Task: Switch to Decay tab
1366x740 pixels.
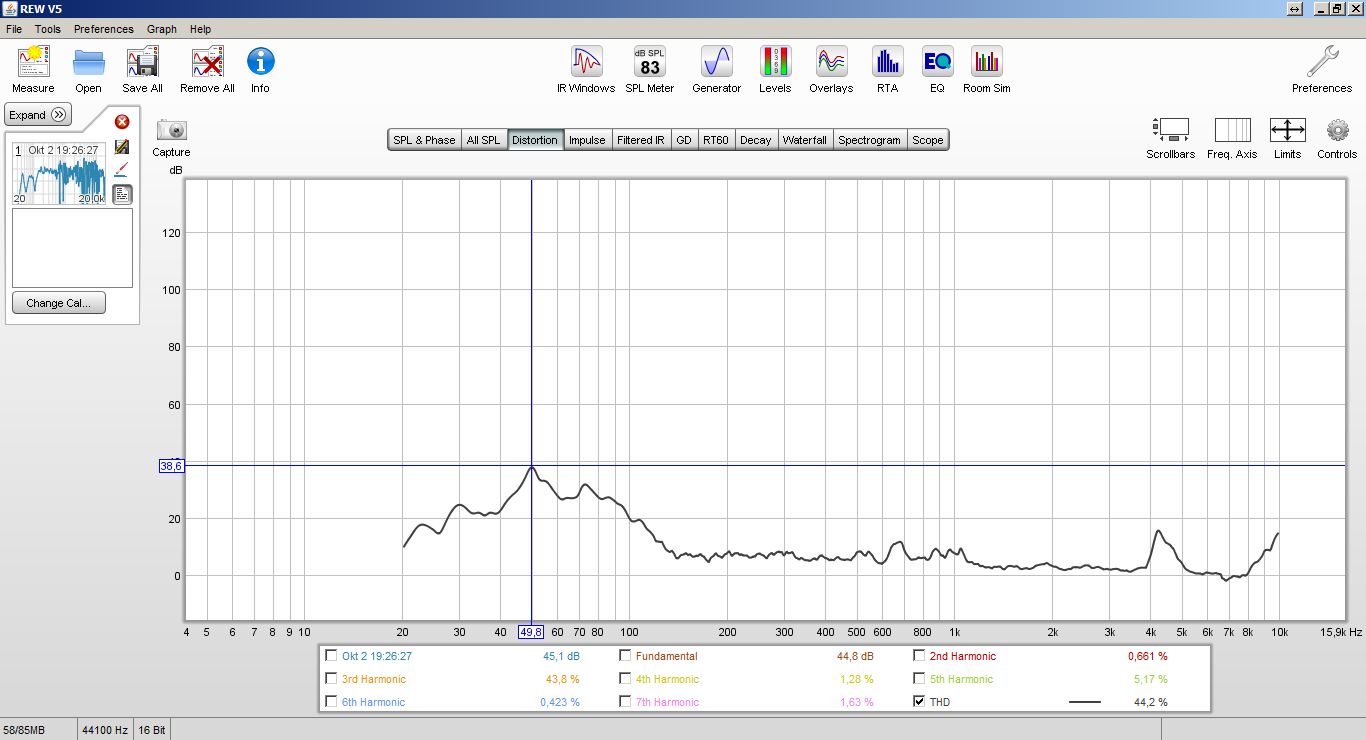Action: coord(756,140)
